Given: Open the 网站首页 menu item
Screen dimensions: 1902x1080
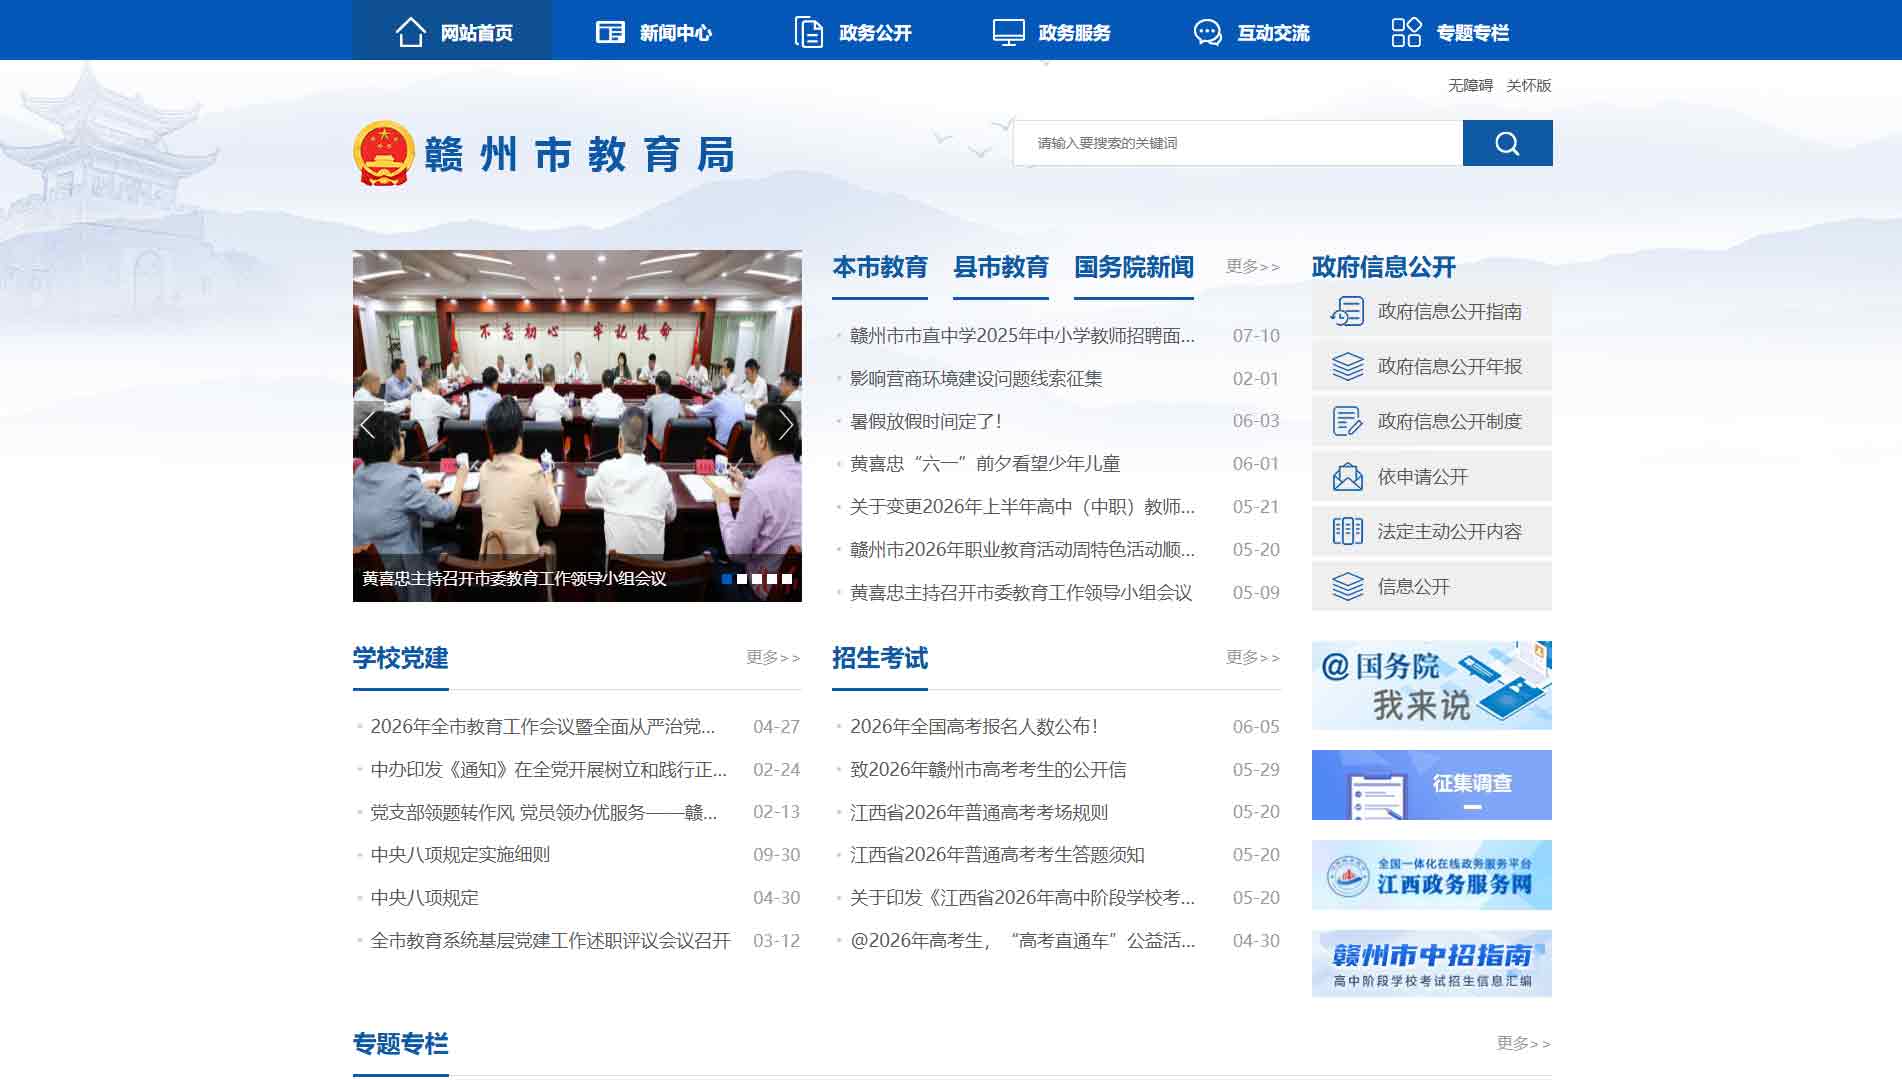Looking at the screenshot, I should pyautogui.click(x=452, y=32).
